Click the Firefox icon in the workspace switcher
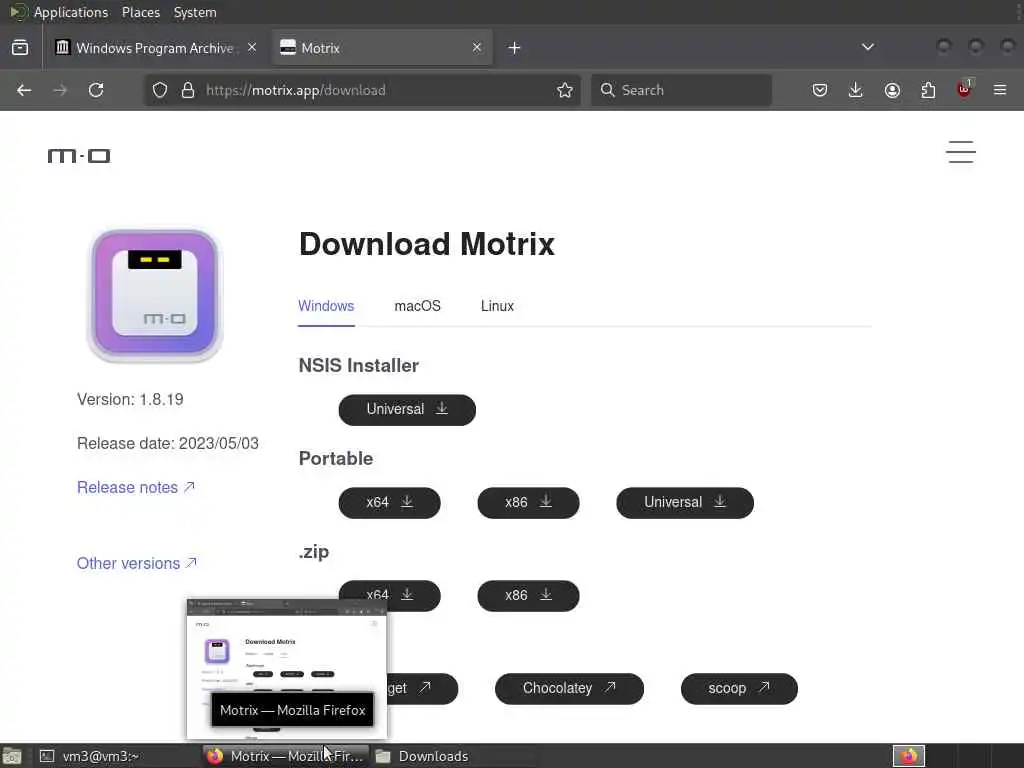Viewport: 1024px width, 768px height. (x=908, y=756)
